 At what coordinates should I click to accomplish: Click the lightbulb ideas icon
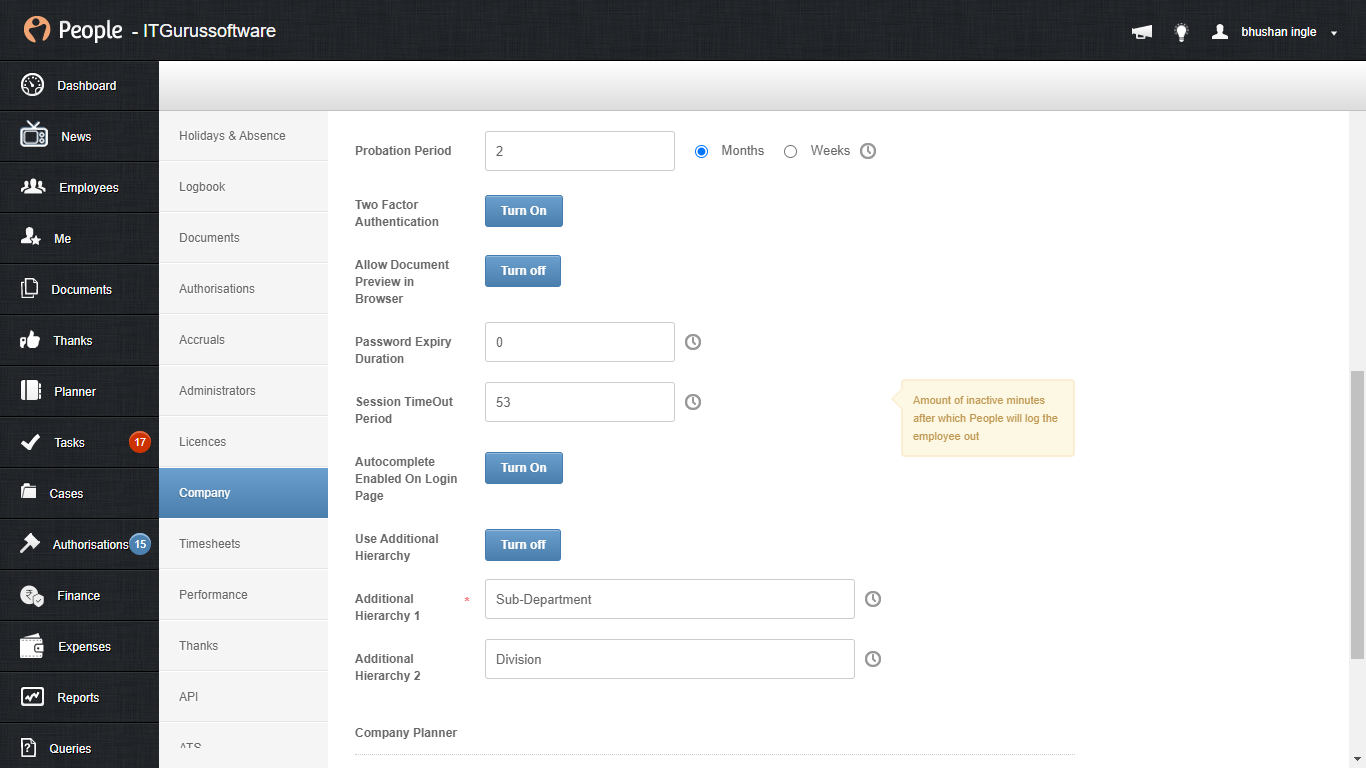[1181, 32]
